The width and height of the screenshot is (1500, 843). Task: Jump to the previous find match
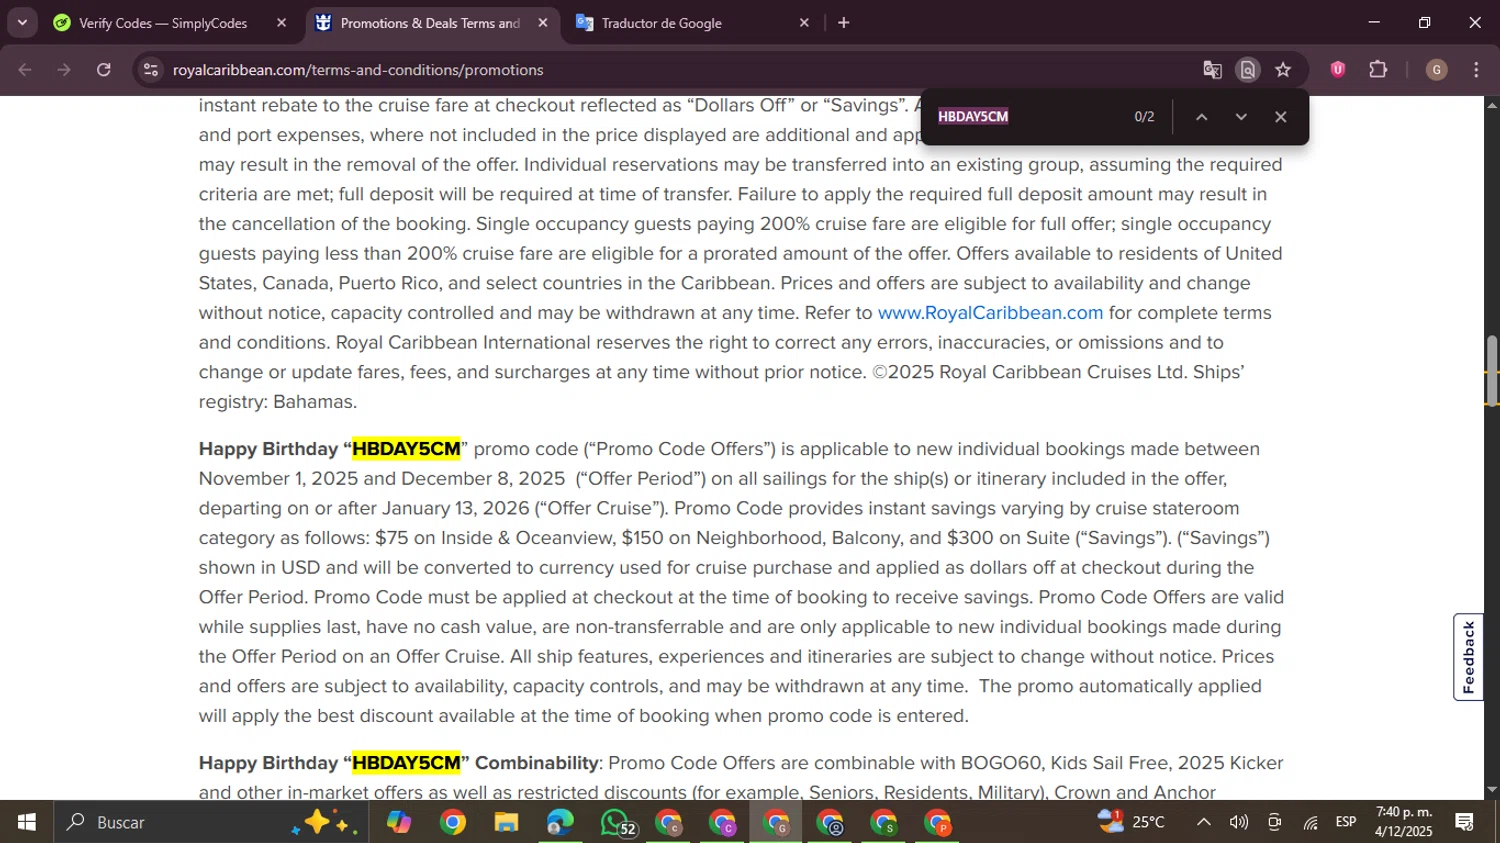click(x=1202, y=117)
